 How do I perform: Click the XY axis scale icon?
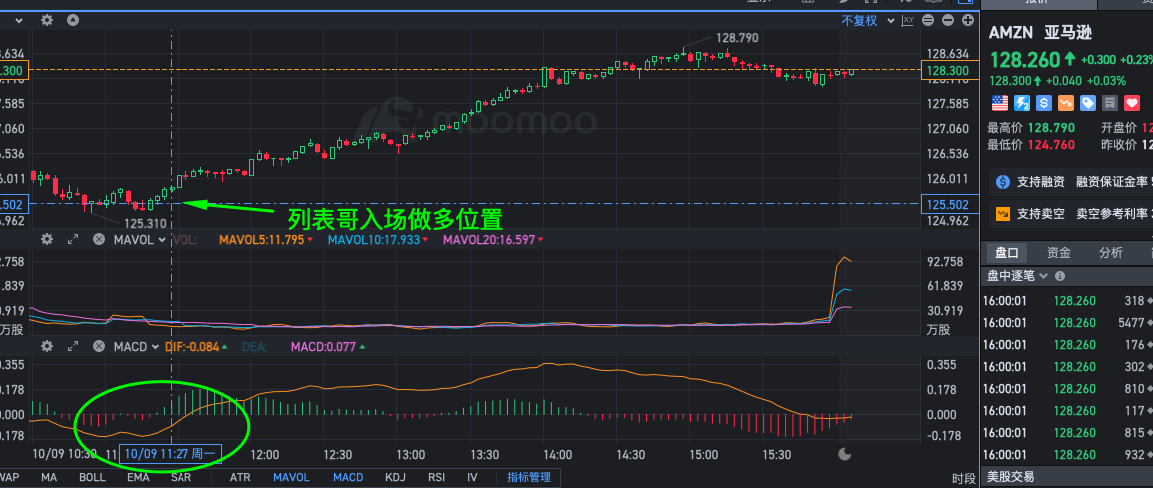point(908,21)
